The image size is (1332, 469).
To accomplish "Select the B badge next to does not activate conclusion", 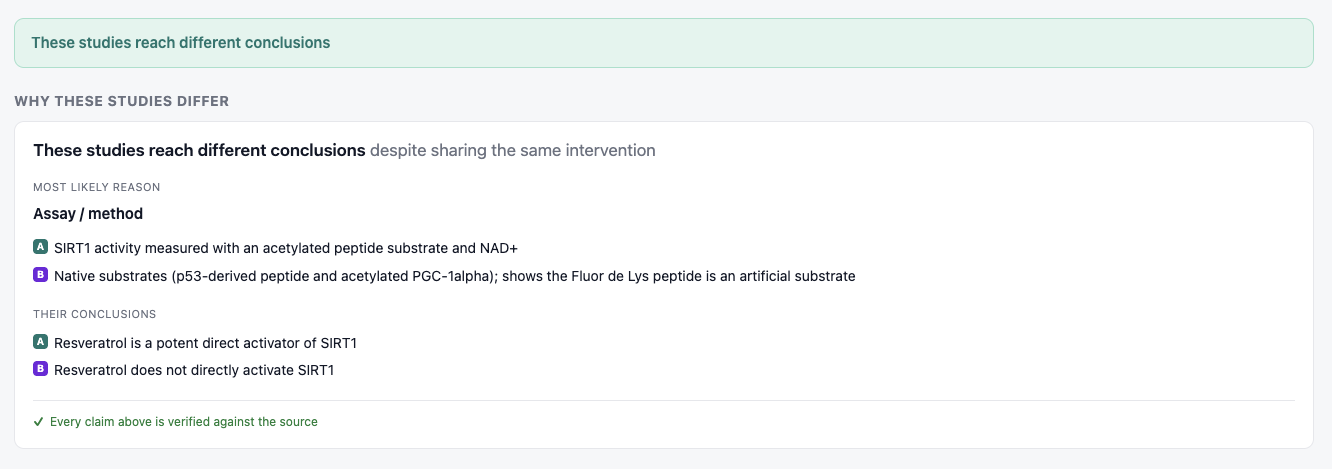I will pyautogui.click(x=41, y=369).
